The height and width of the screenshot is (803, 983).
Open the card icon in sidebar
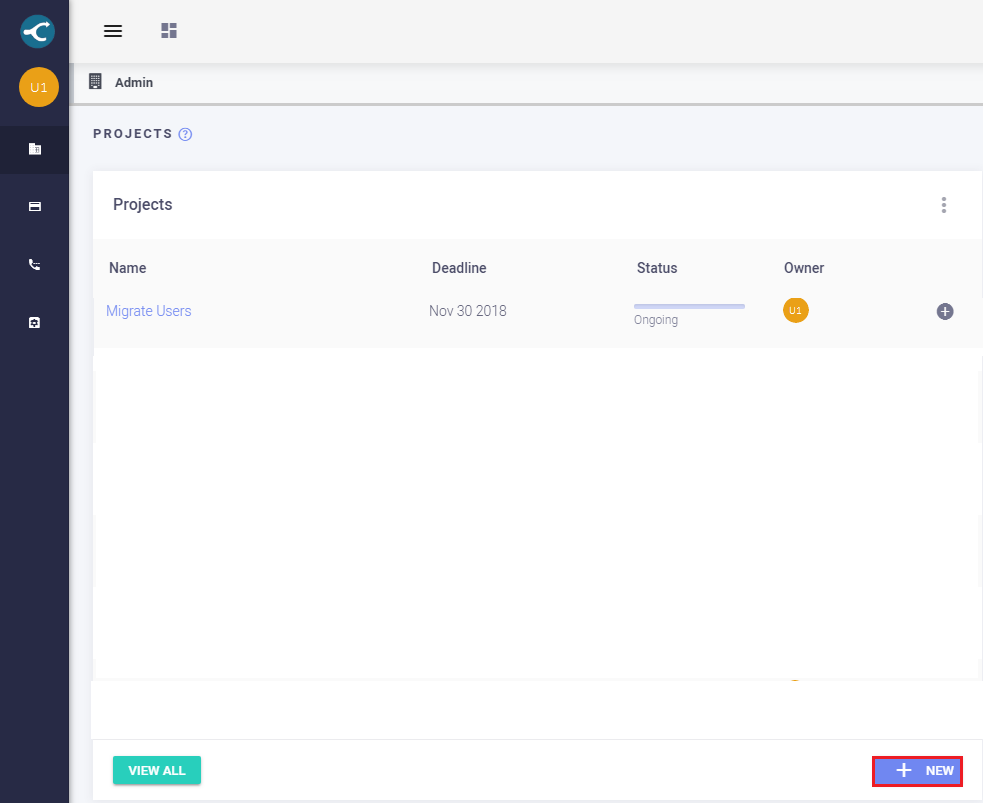34,207
